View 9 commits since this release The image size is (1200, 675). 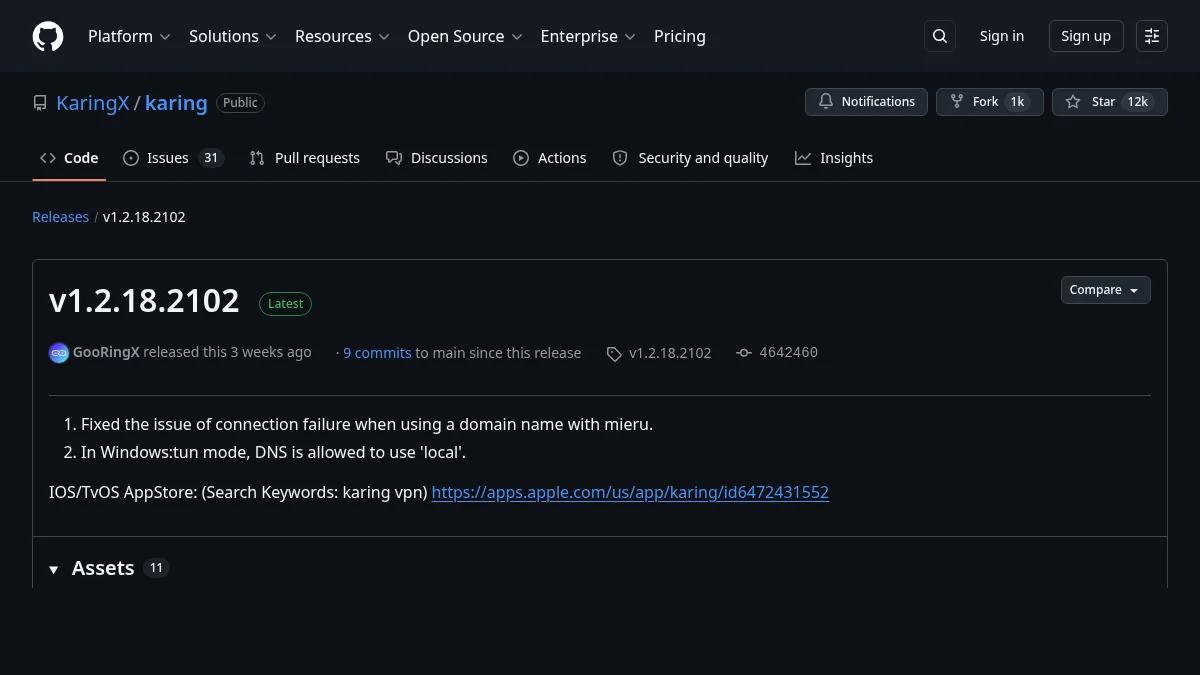tap(377, 353)
